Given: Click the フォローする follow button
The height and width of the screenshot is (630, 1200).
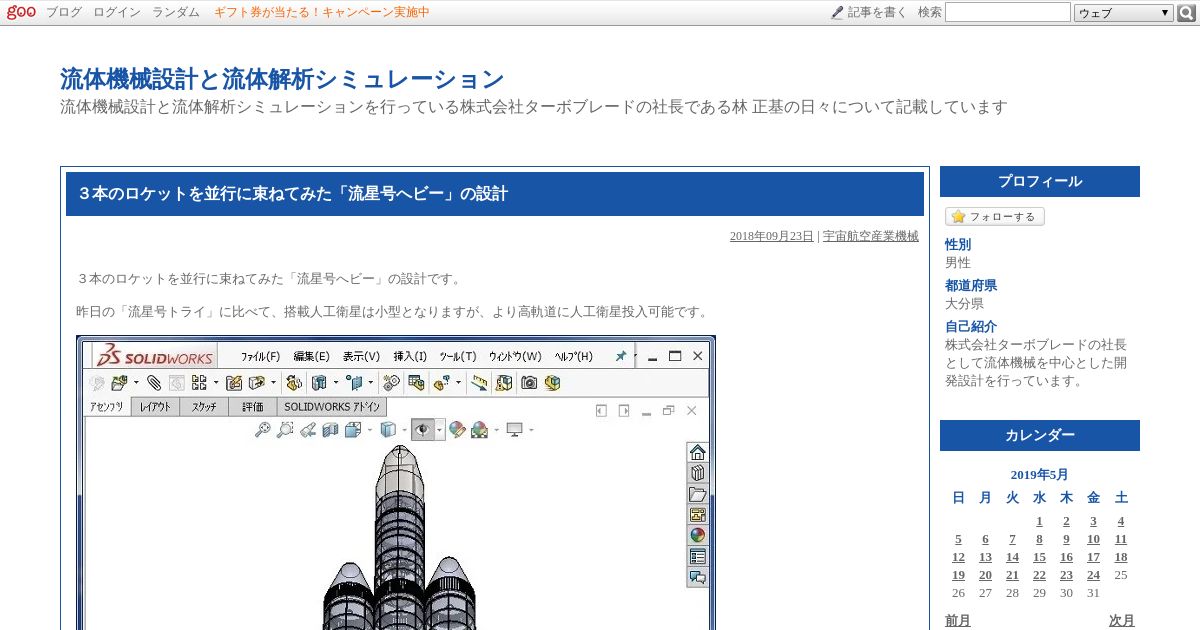Looking at the screenshot, I should 995,216.
